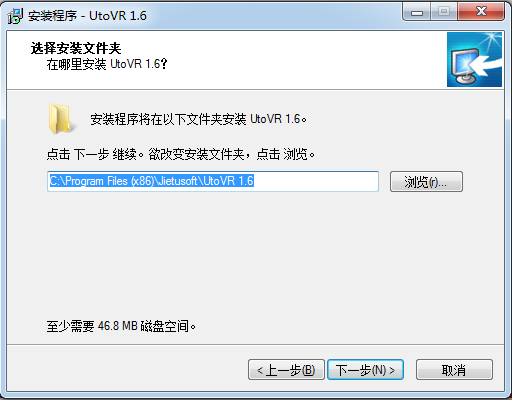Click the 选择安装文件夹 heading

pyautogui.click(x=76, y=48)
